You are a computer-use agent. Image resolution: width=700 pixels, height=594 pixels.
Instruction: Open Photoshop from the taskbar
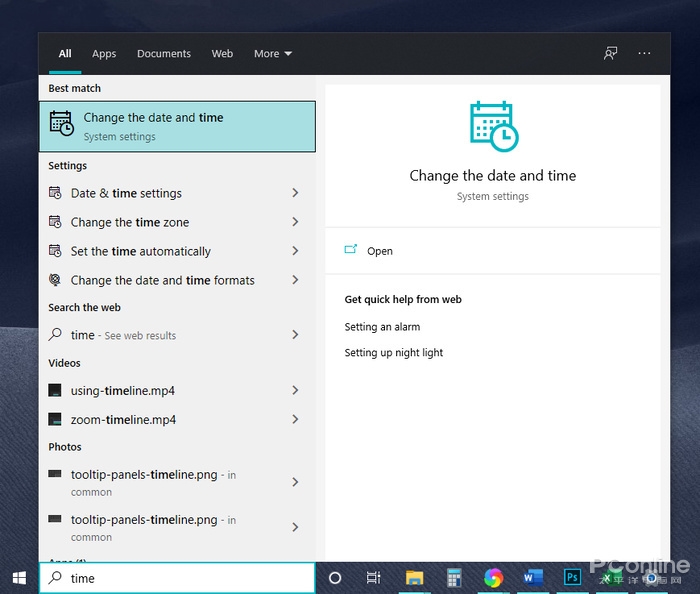pos(572,578)
